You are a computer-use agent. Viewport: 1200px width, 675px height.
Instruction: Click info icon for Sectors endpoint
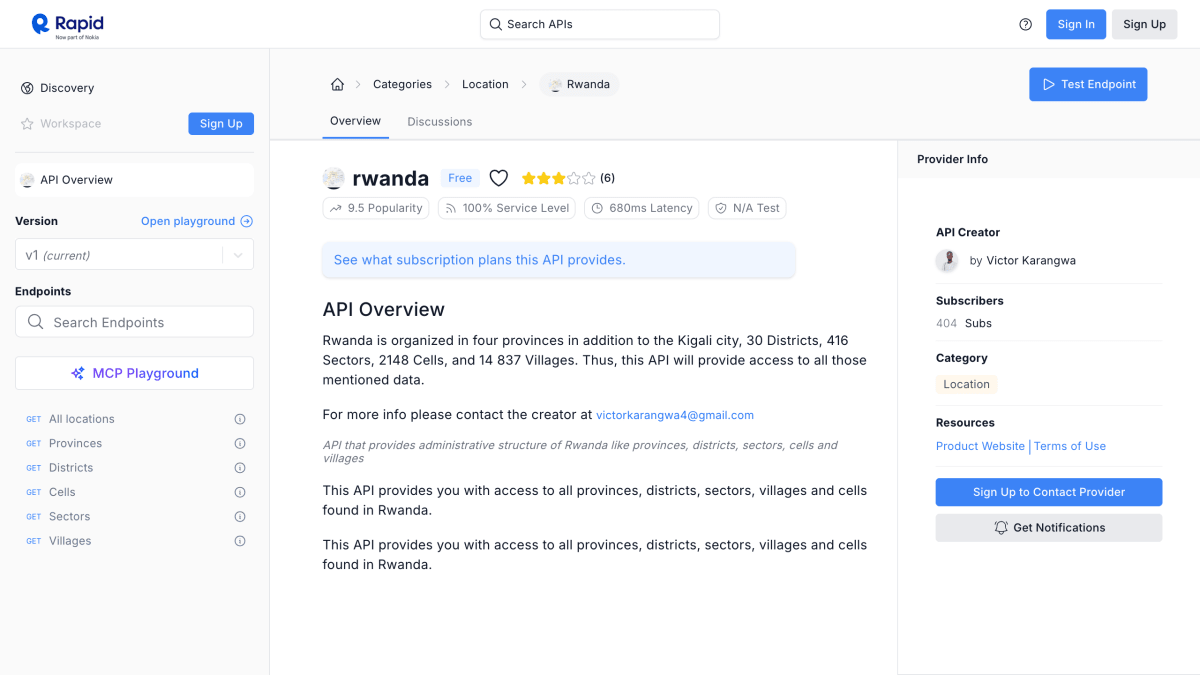240,516
